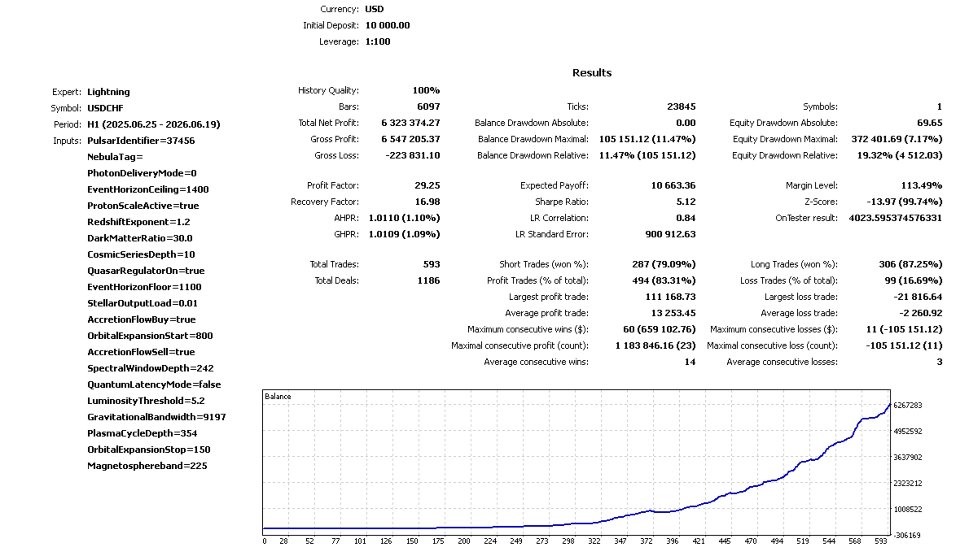The width and height of the screenshot is (960, 556).
Task: Select the Profit Factor value 29.25
Action: click(427, 186)
